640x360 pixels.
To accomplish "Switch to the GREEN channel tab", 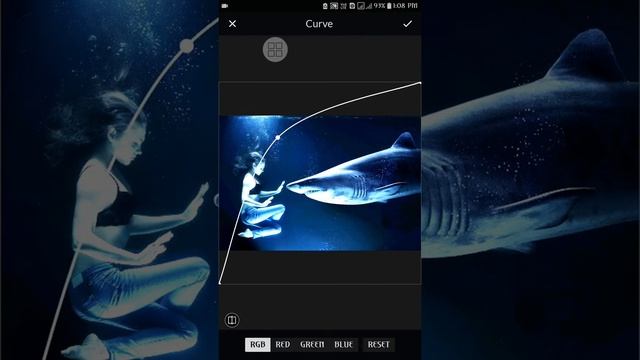I will coord(312,344).
